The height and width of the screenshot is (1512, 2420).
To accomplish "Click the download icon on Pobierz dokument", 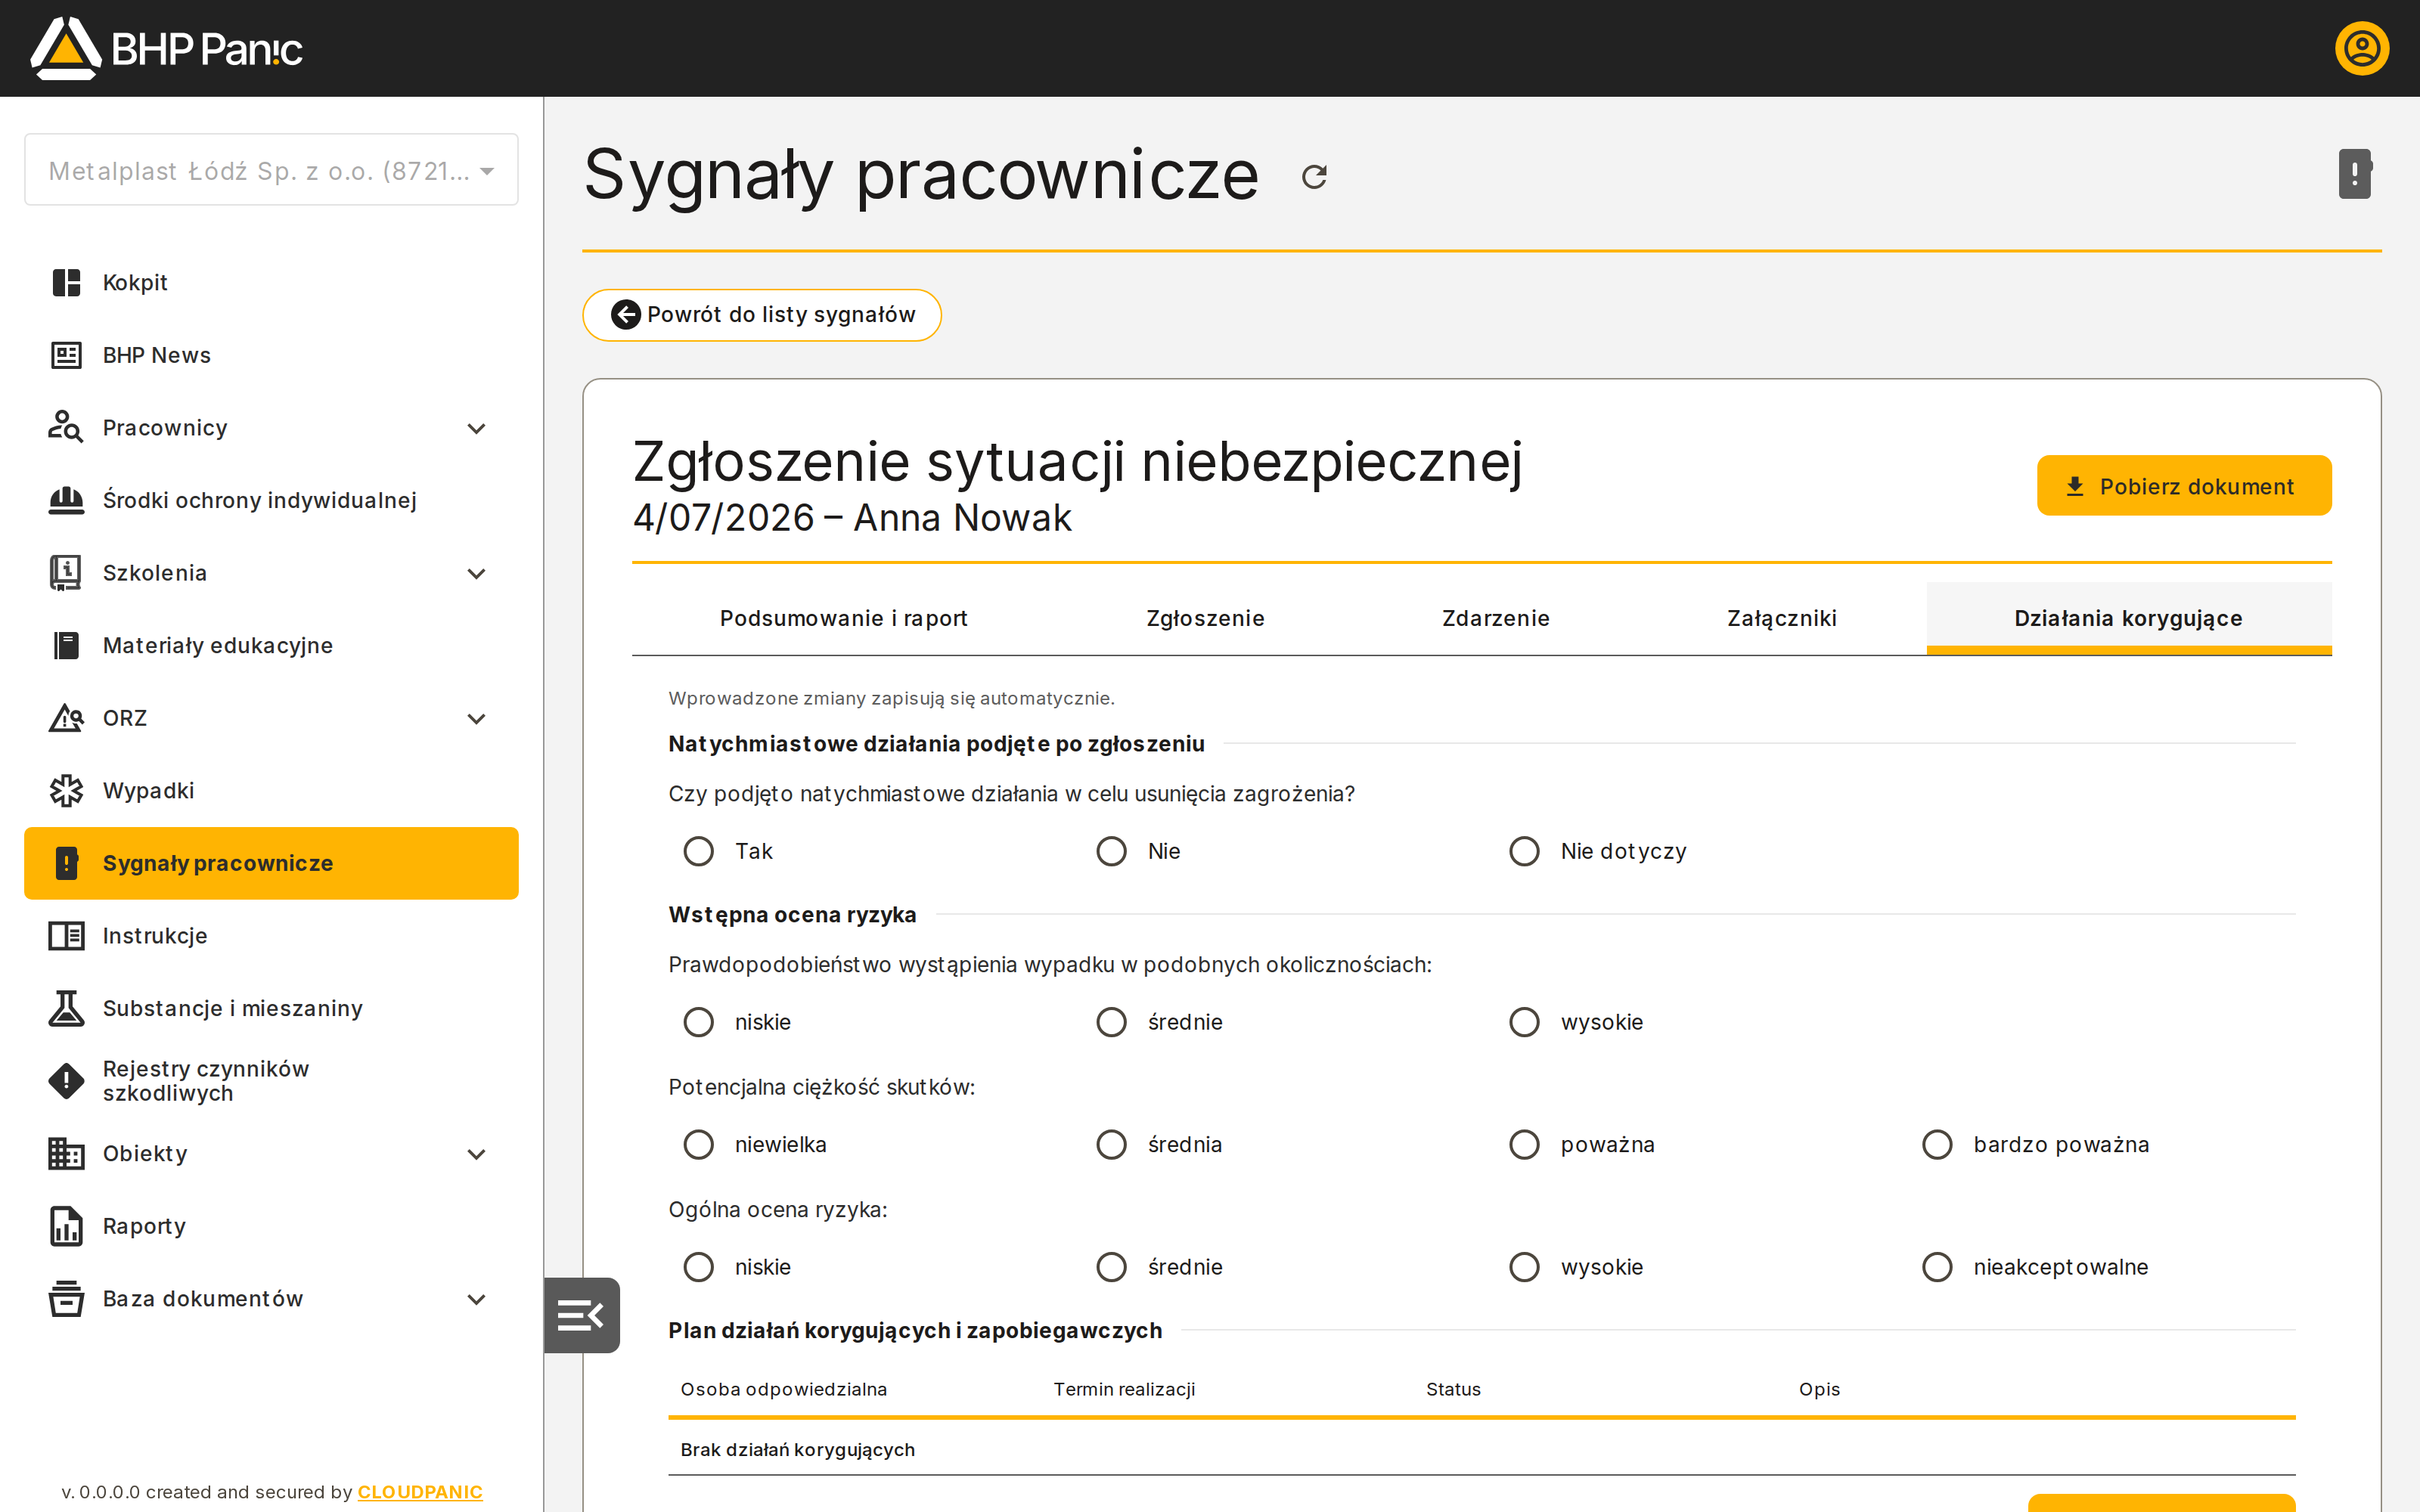I will click(x=2075, y=486).
